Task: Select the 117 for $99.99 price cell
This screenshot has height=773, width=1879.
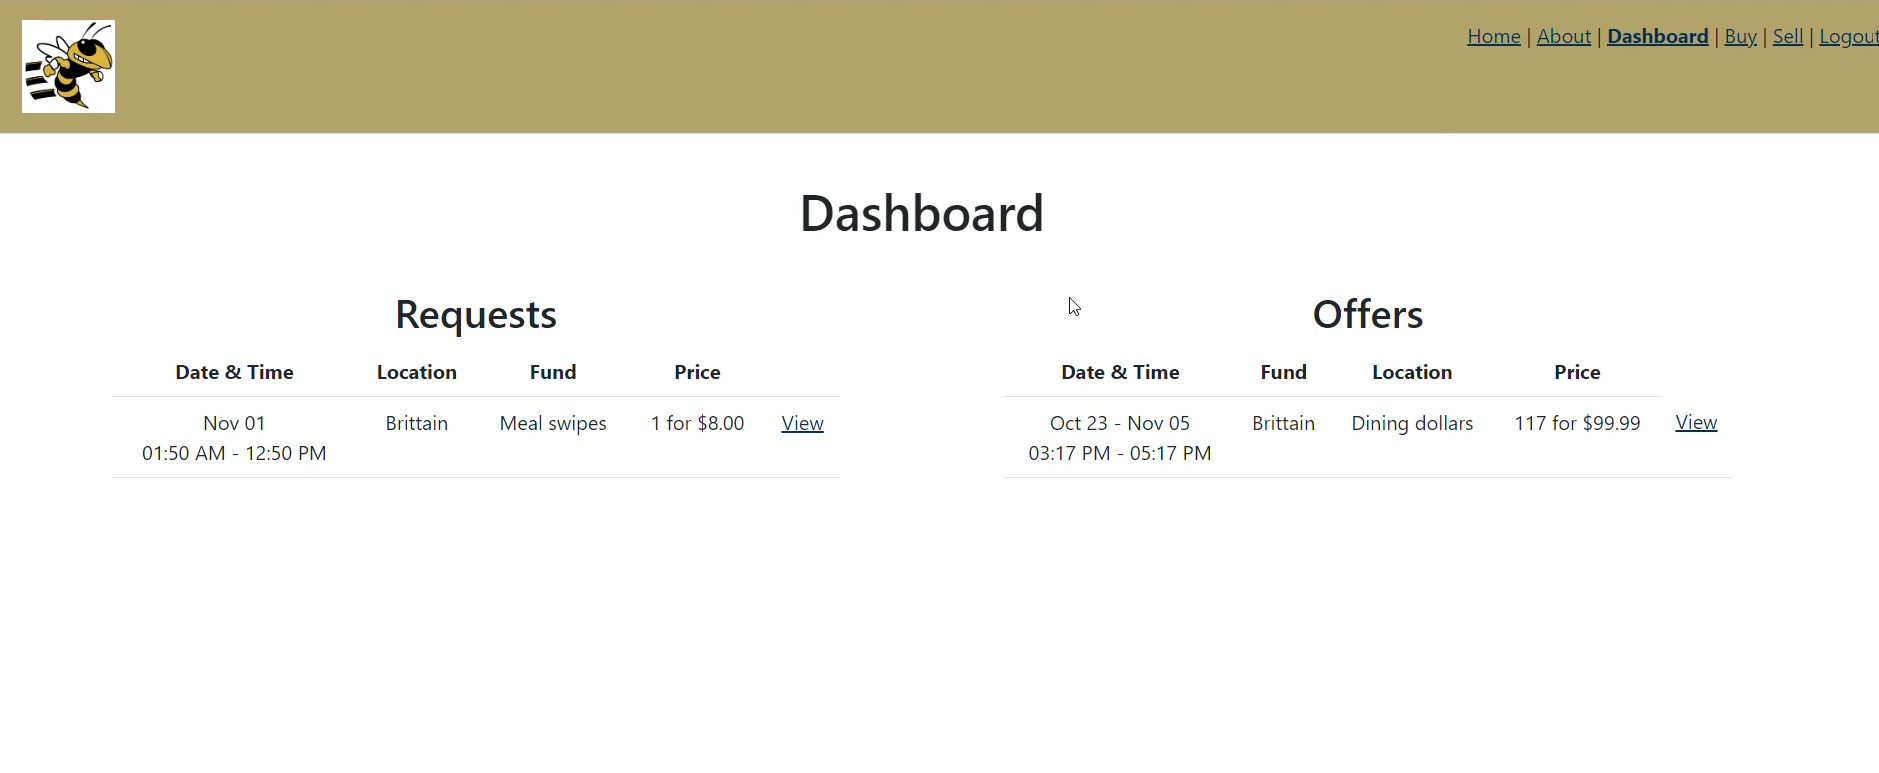Action: click(x=1577, y=423)
